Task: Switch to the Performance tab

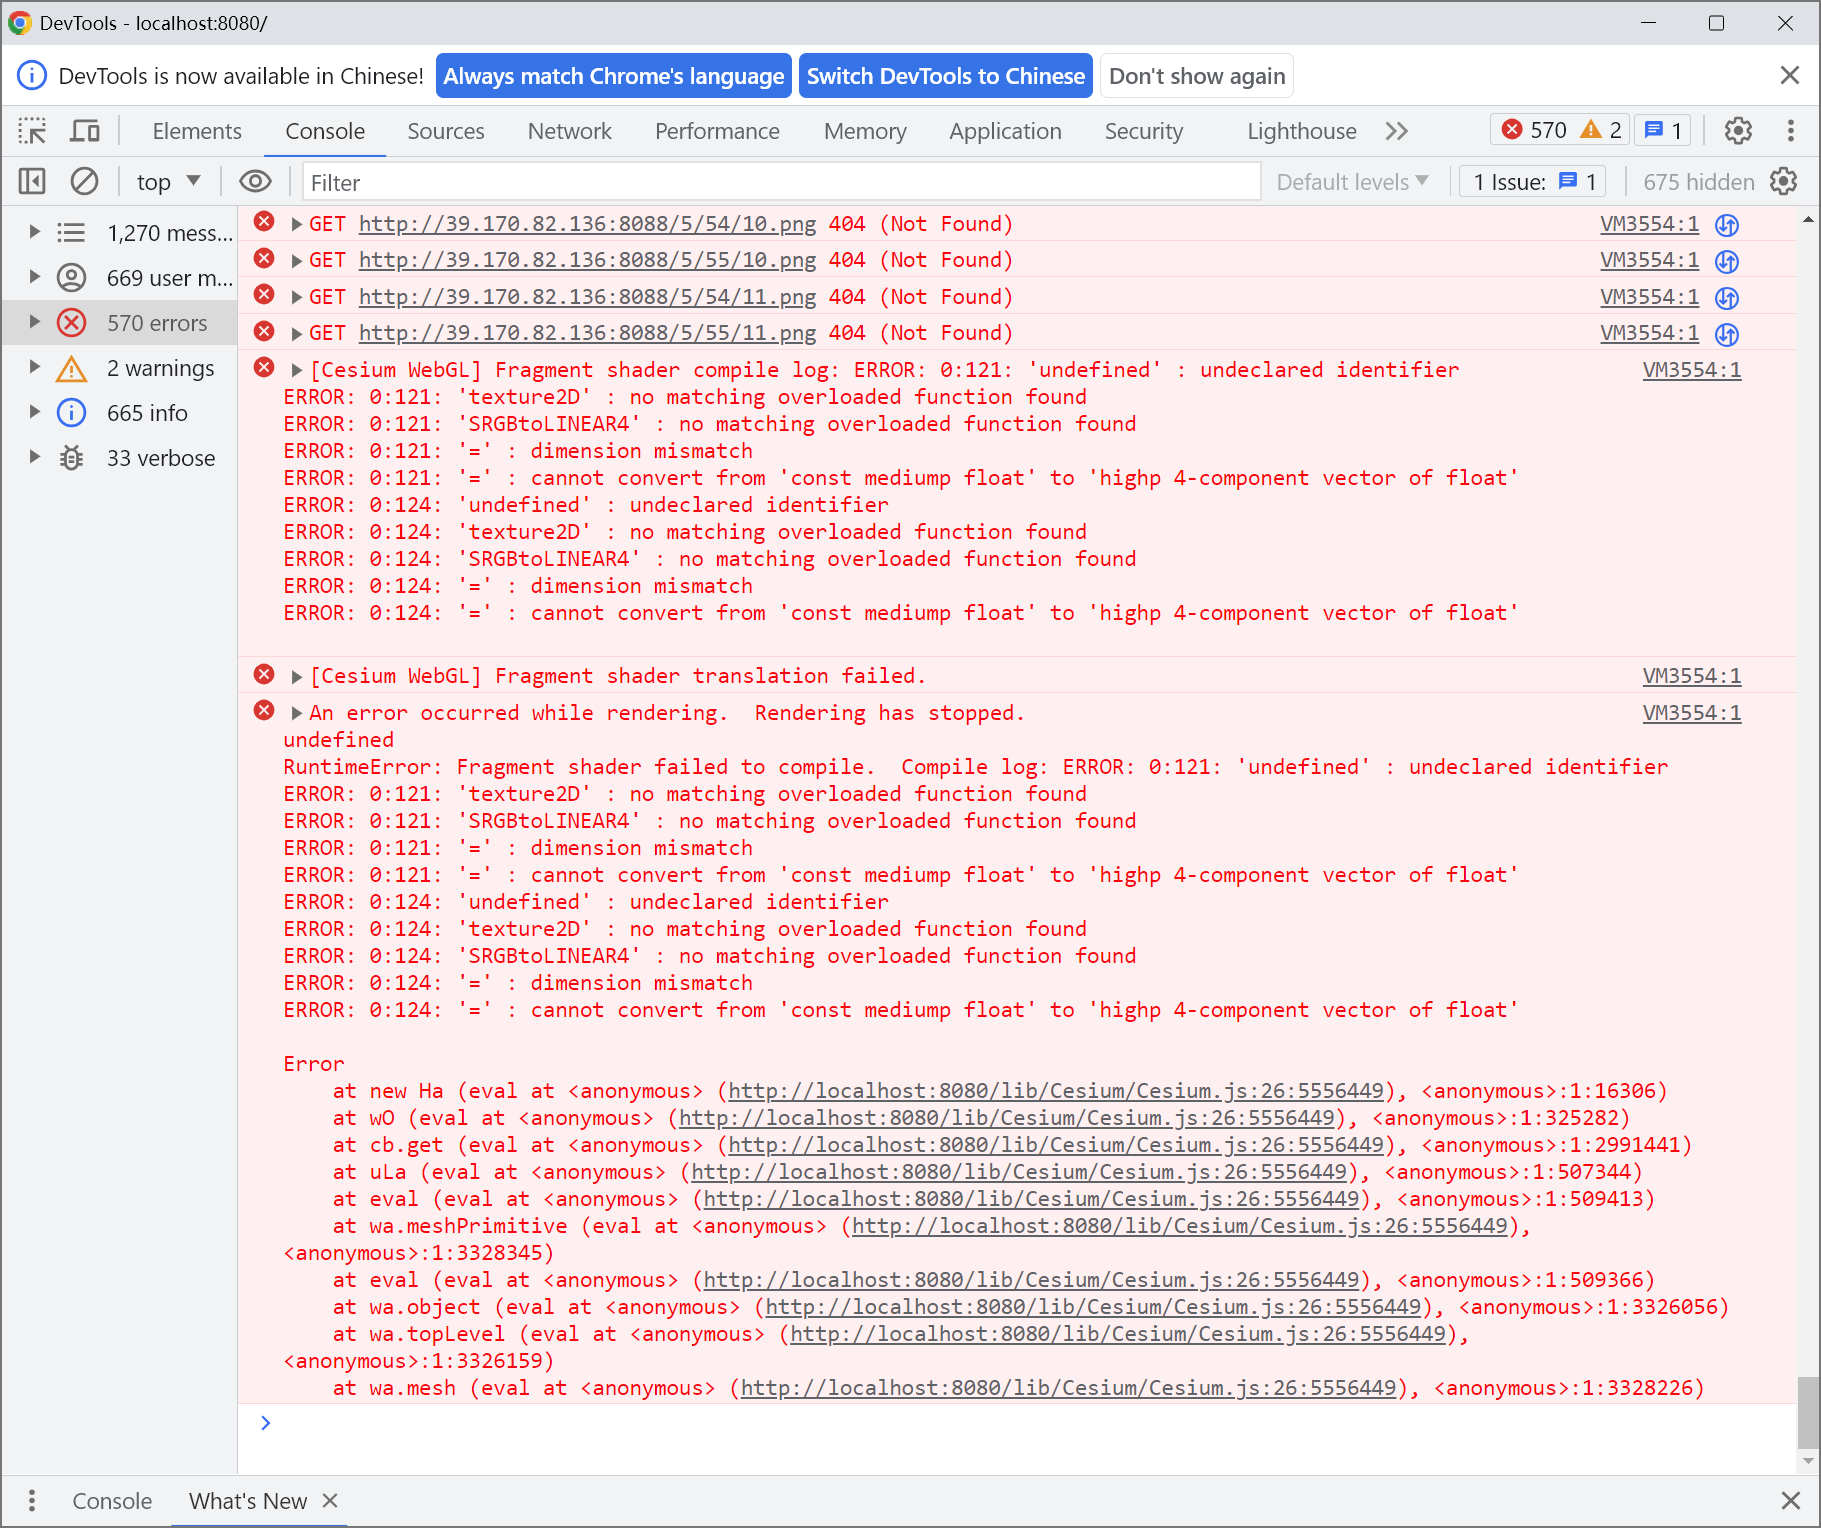Action: [x=717, y=131]
